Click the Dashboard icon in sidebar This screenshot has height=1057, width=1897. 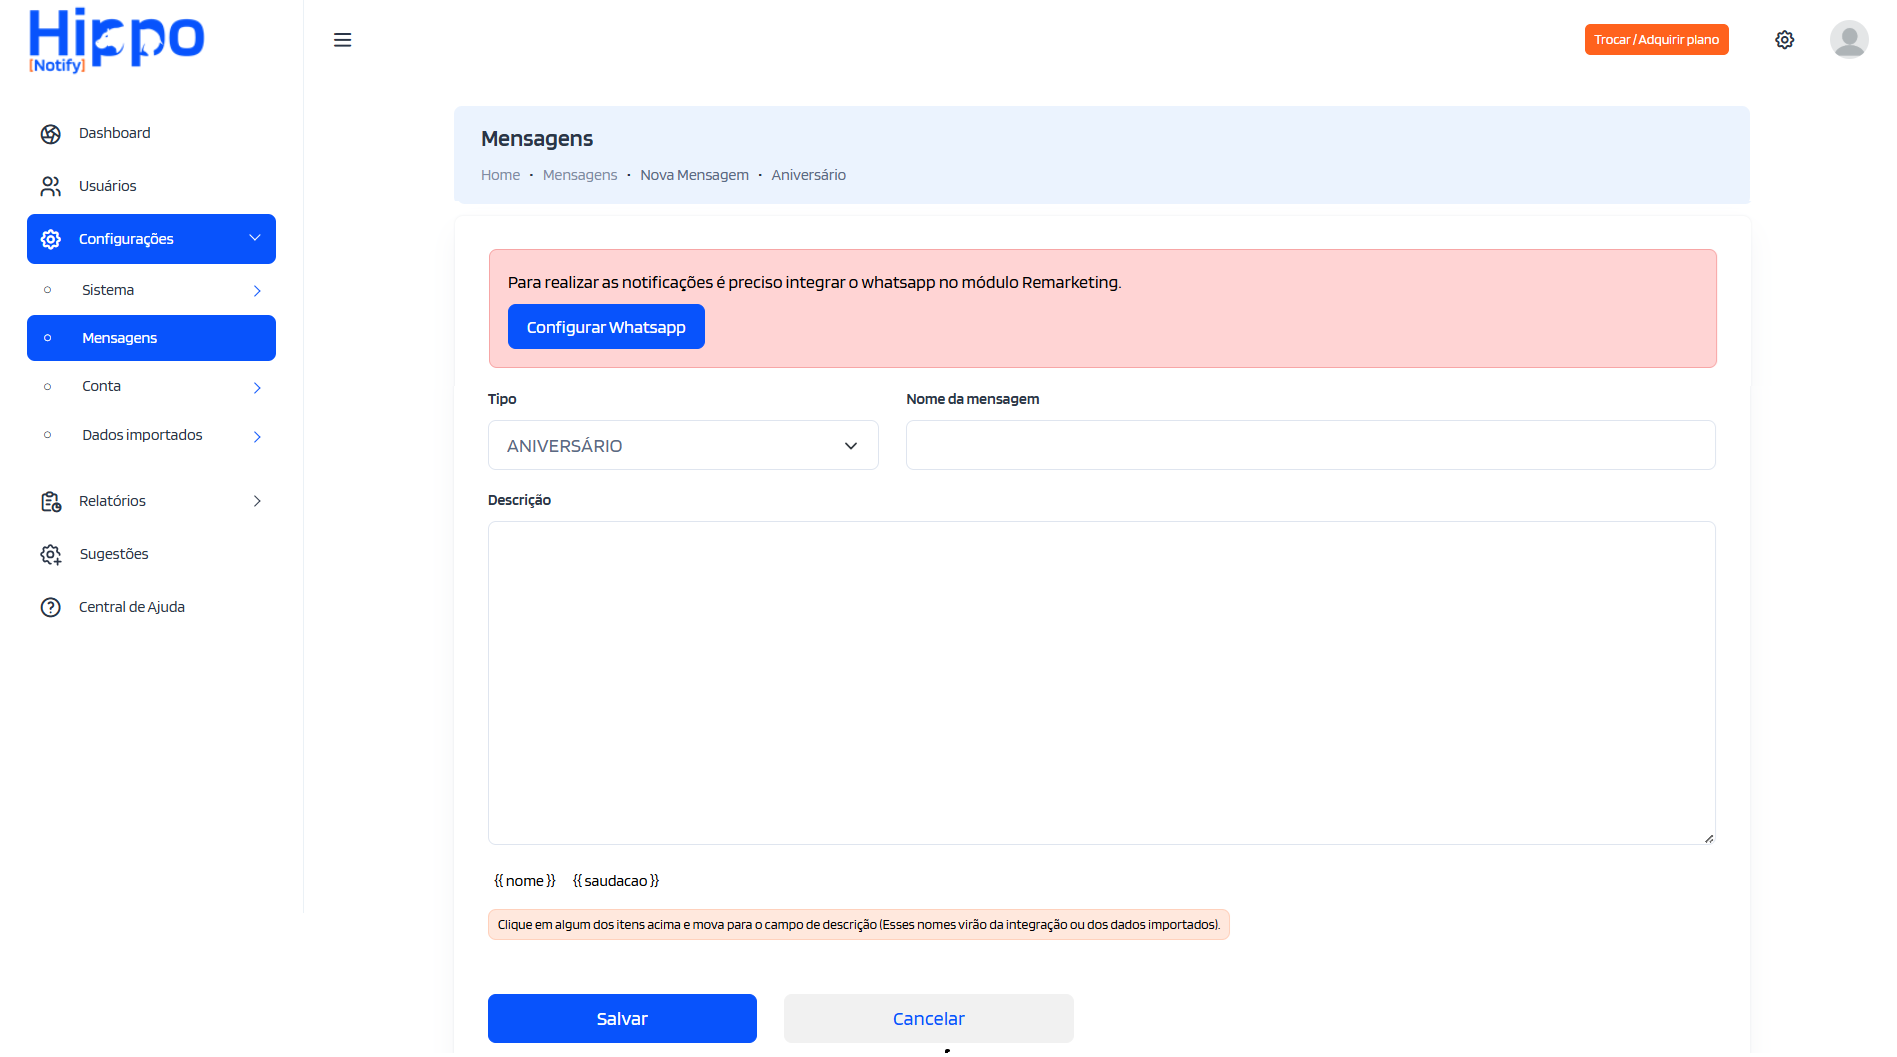click(x=50, y=134)
